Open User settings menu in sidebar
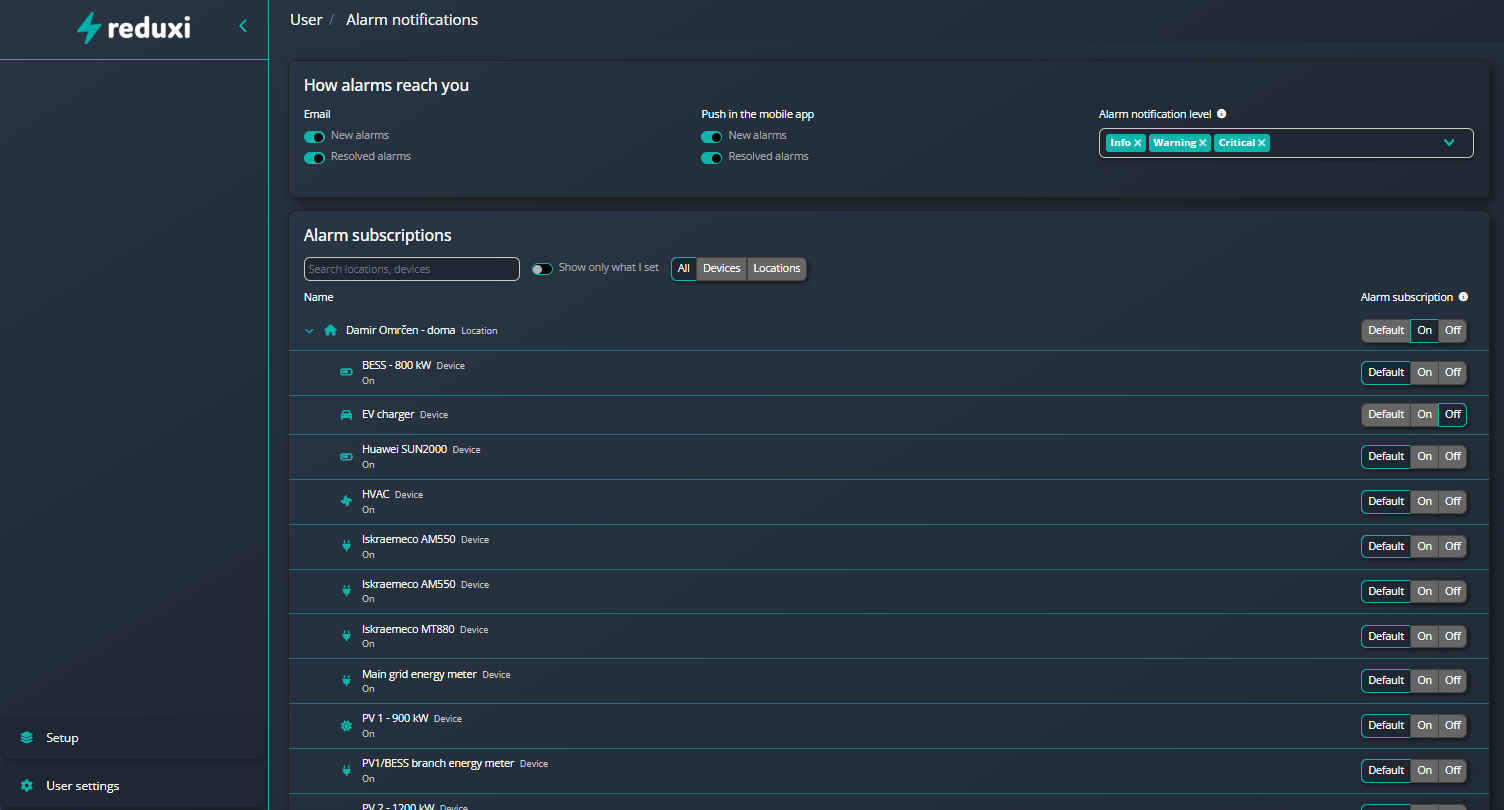The width and height of the screenshot is (1504, 810). tap(133, 786)
